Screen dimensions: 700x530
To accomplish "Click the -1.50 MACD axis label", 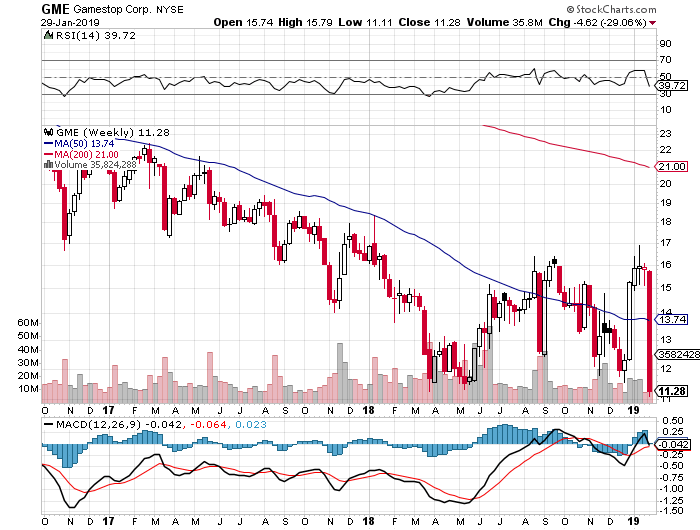I will (x=671, y=511).
